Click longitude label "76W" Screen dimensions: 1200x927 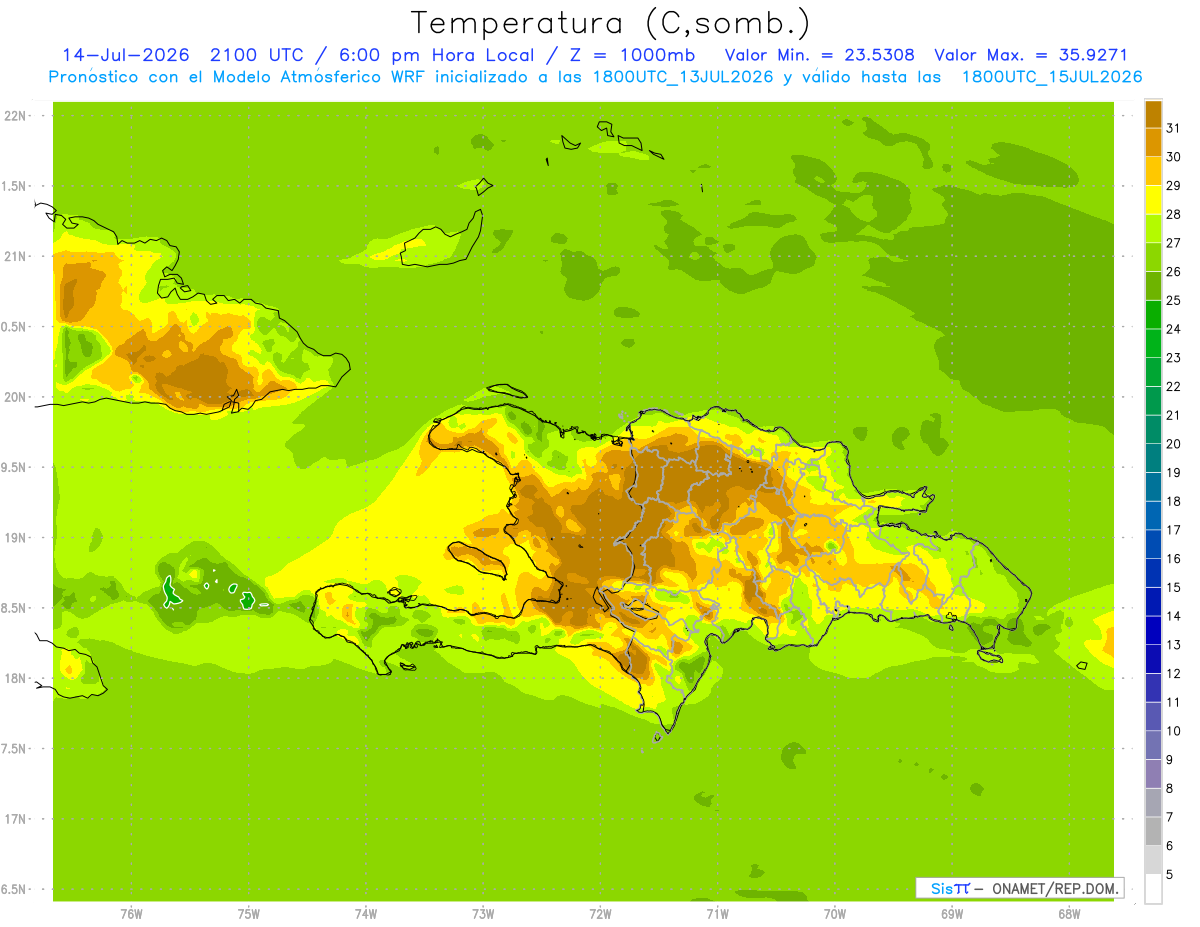coord(131,913)
